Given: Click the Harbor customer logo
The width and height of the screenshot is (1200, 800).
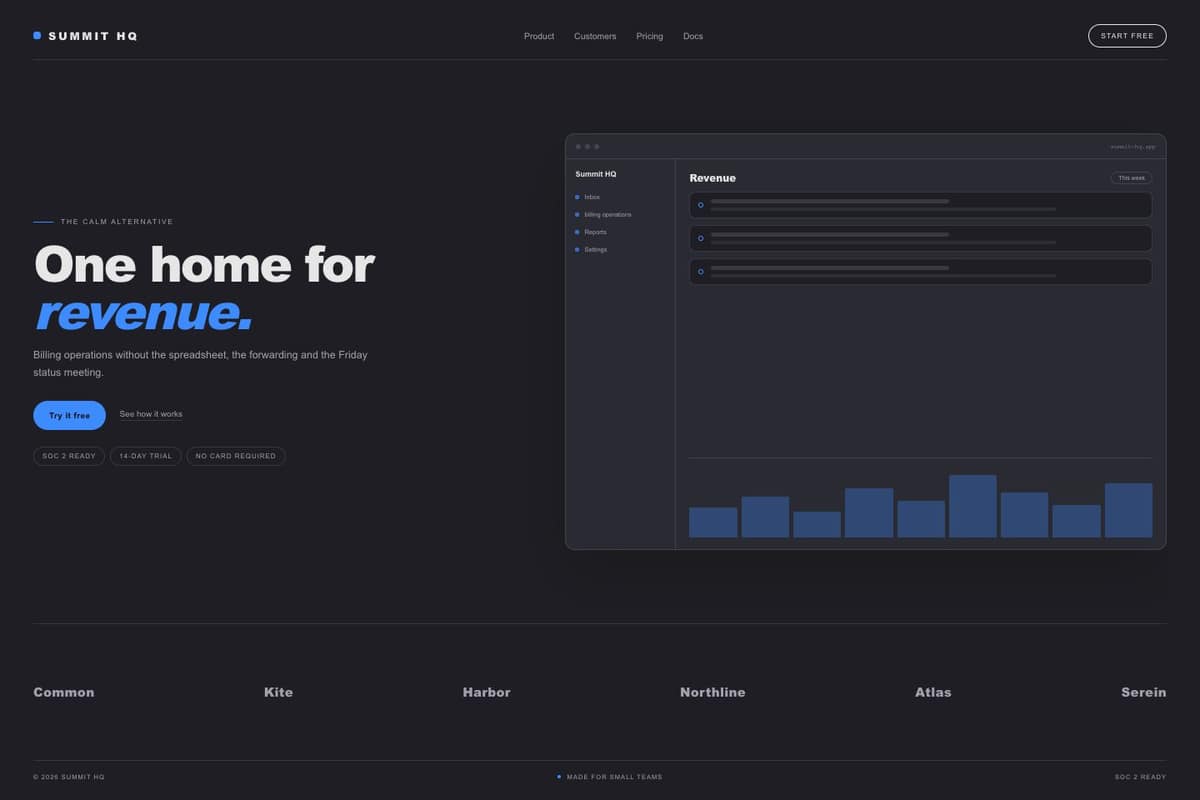Looking at the screenshot, I should coord(486,692).
